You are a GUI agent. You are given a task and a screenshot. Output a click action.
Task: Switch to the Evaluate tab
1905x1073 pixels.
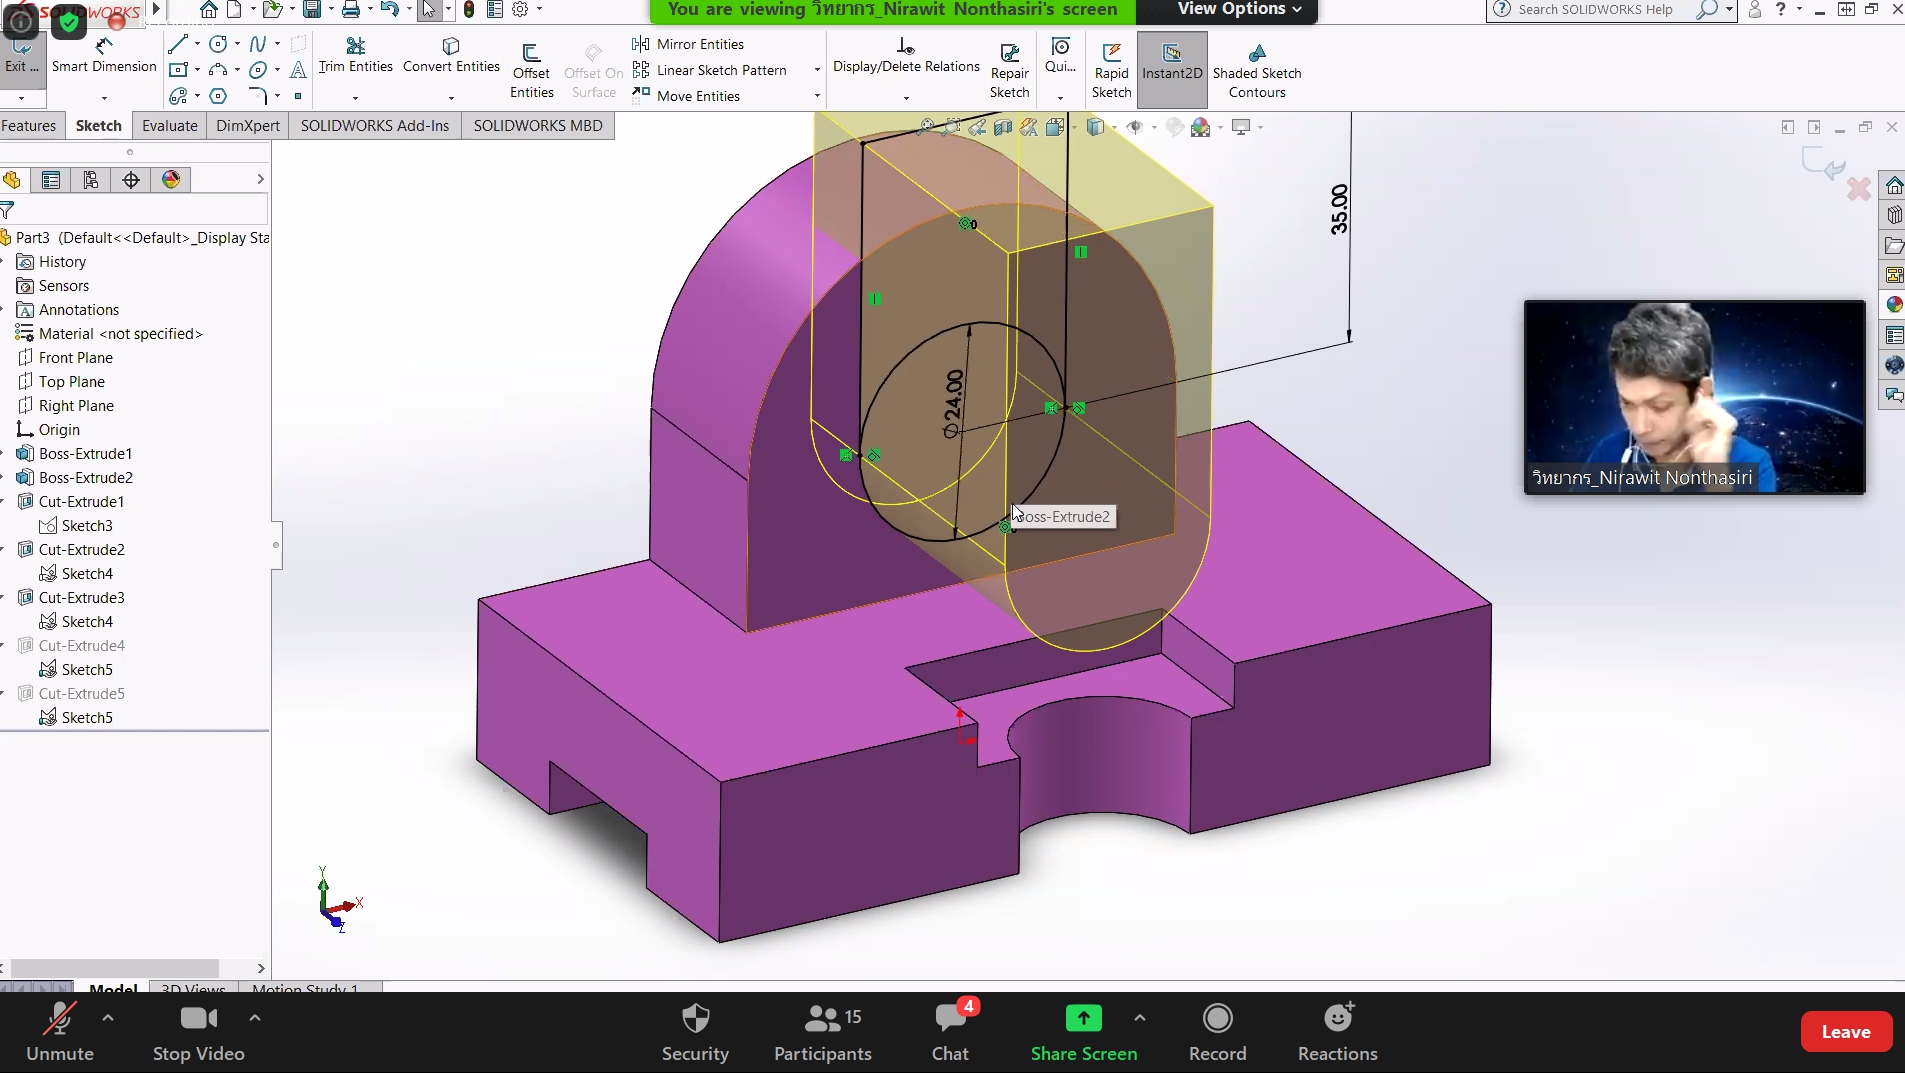(170, 126)
